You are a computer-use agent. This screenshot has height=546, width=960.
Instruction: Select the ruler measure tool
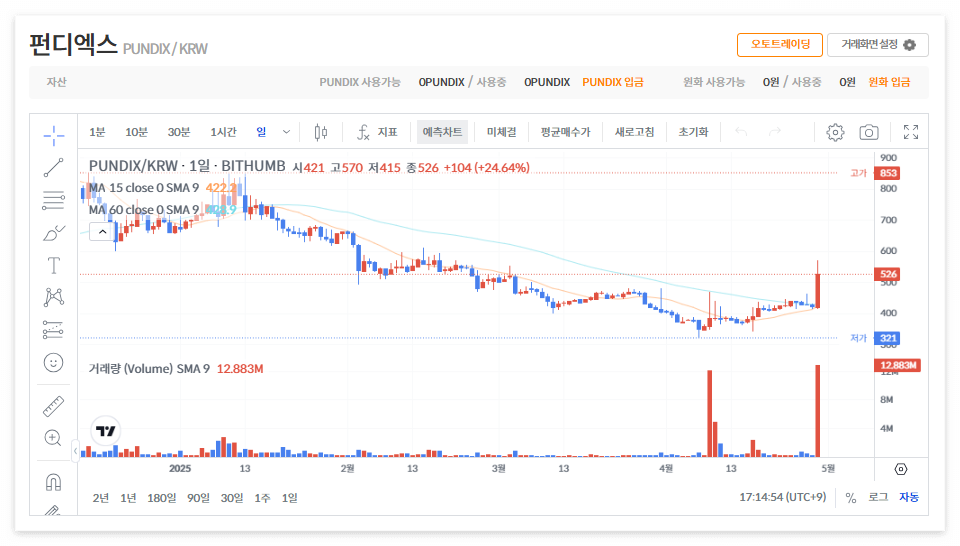(54, 406)
